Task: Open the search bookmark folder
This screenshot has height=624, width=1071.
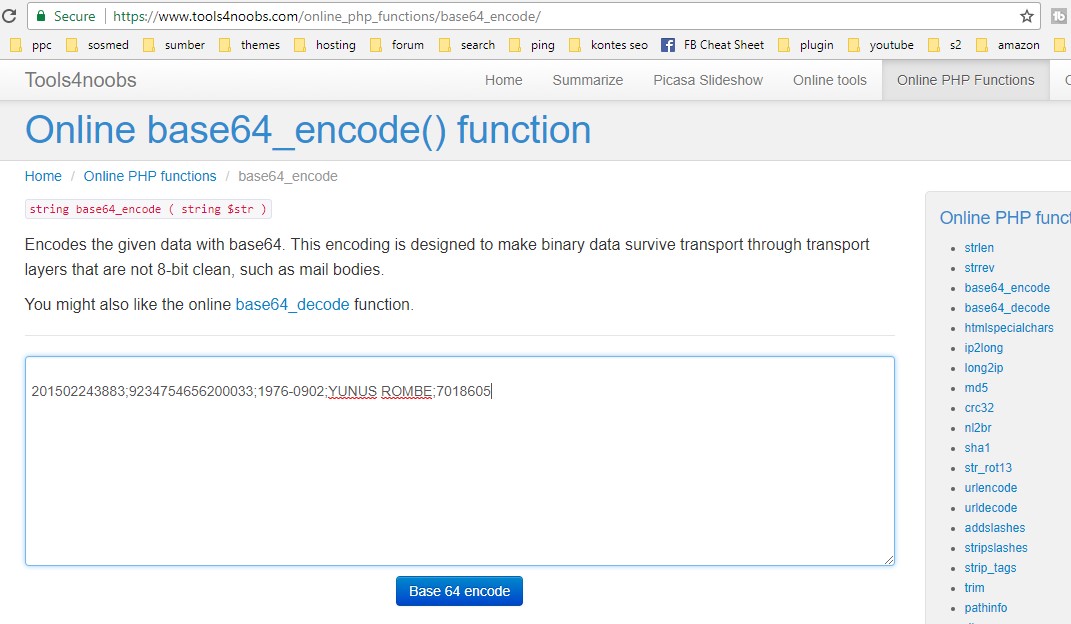Action: 467,45
